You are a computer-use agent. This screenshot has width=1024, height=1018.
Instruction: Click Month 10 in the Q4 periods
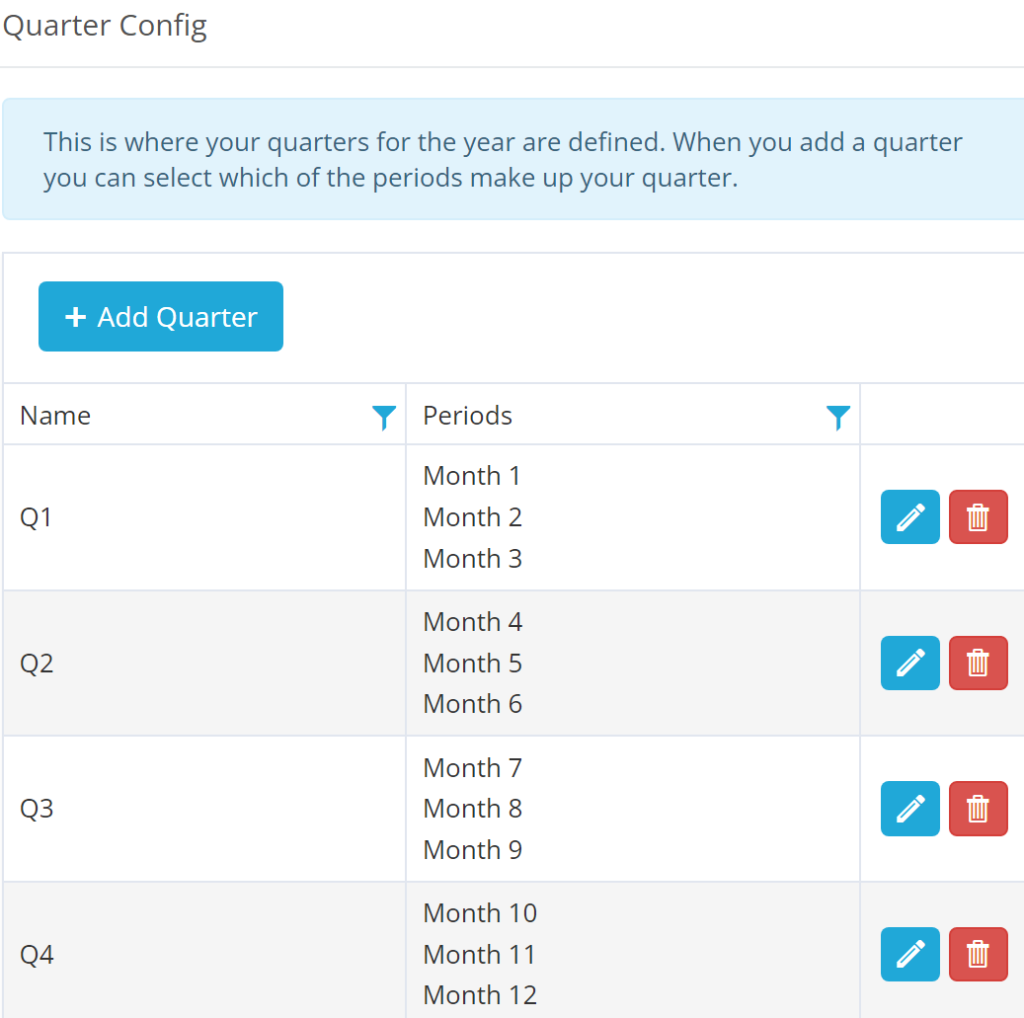[x=480, y=913]
